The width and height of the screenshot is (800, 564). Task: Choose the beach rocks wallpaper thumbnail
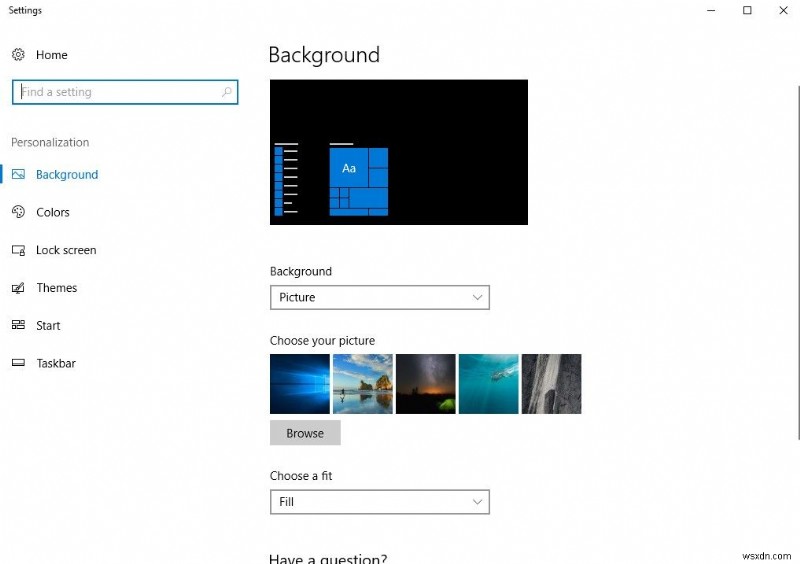click(363, 384)
